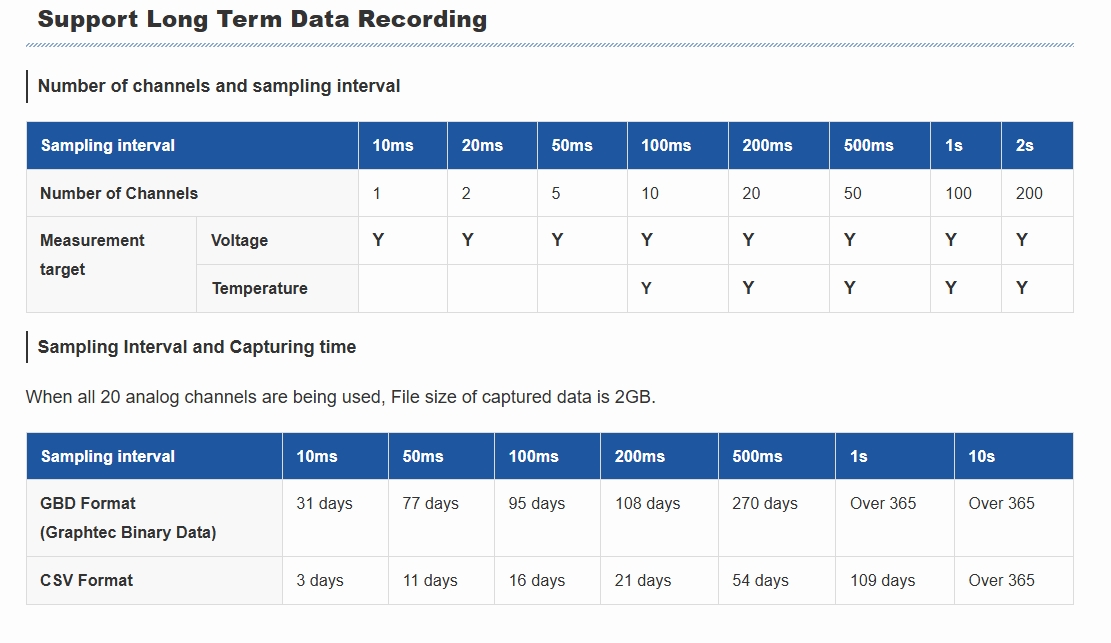Click "Number of channels and sampling interval" subheading
Screen dimensions: 1111x643
219,86
